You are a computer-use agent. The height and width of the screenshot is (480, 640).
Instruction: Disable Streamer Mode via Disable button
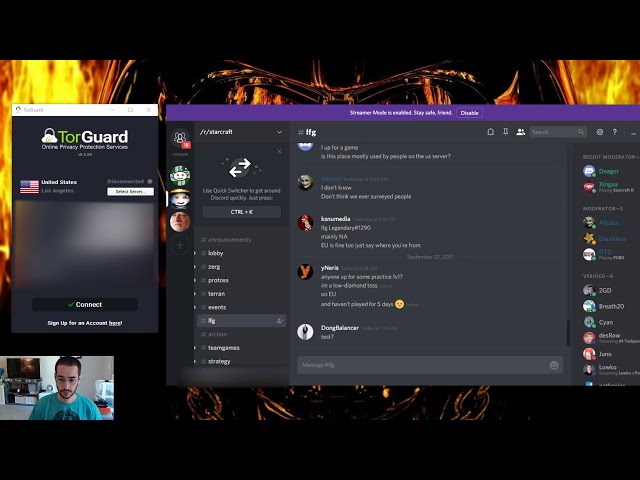point(469,113)
